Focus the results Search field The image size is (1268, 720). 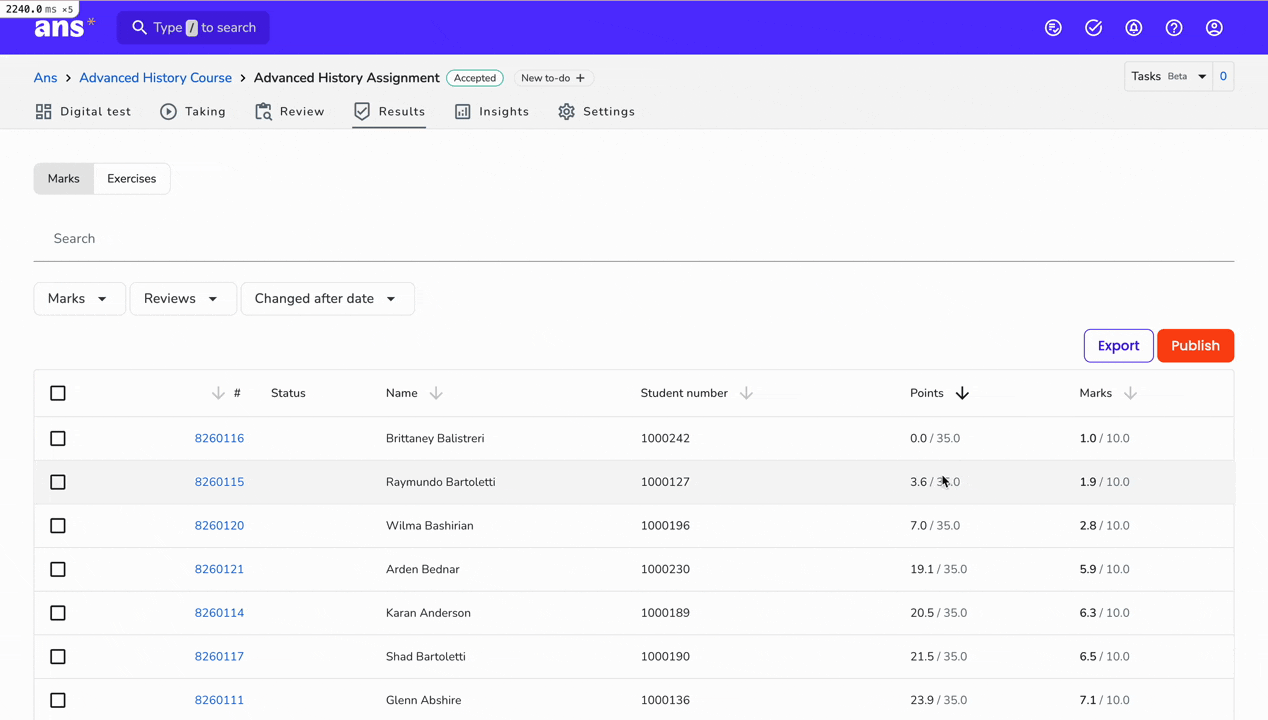click(634, 239)
